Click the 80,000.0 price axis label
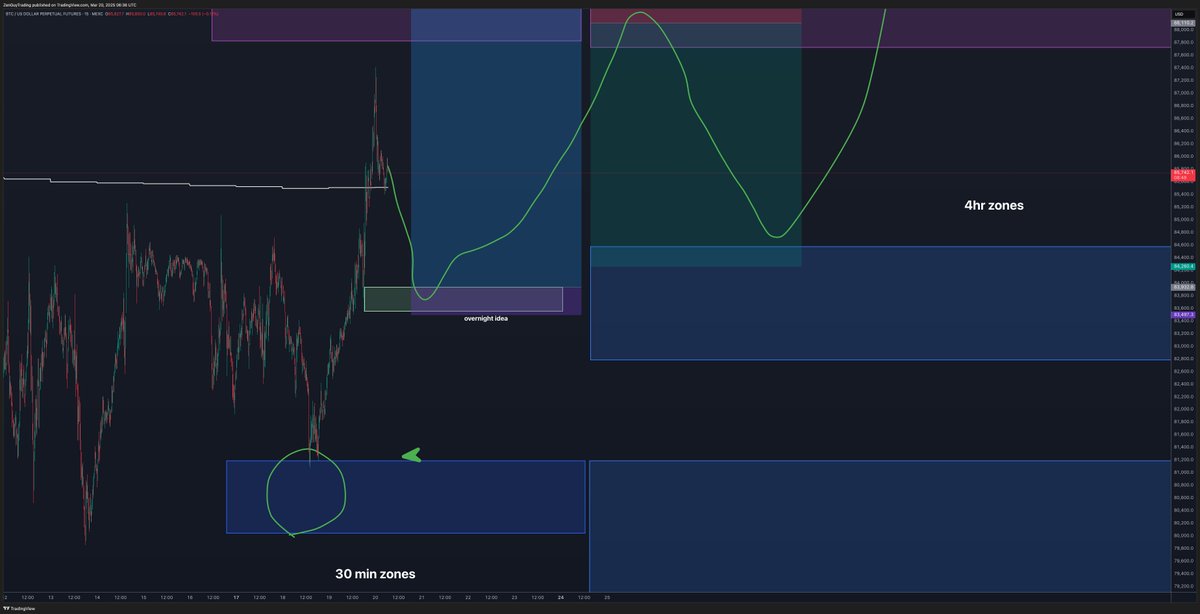Image resolution: width=1200 pixels, height=614 pixels. coord(1183,535)
